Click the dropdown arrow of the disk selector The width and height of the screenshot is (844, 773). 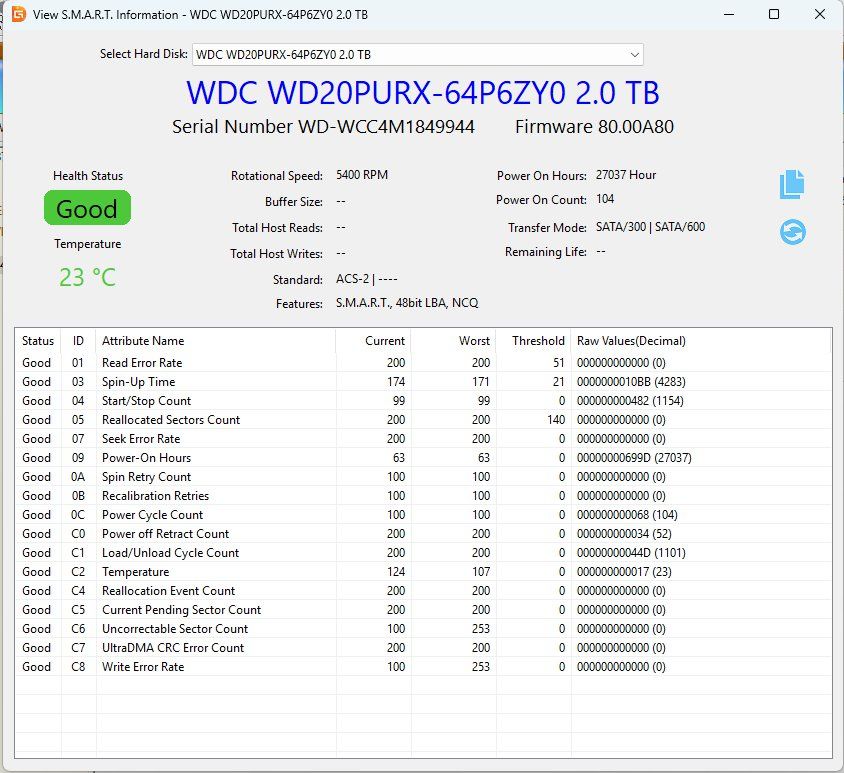point(635,54)
